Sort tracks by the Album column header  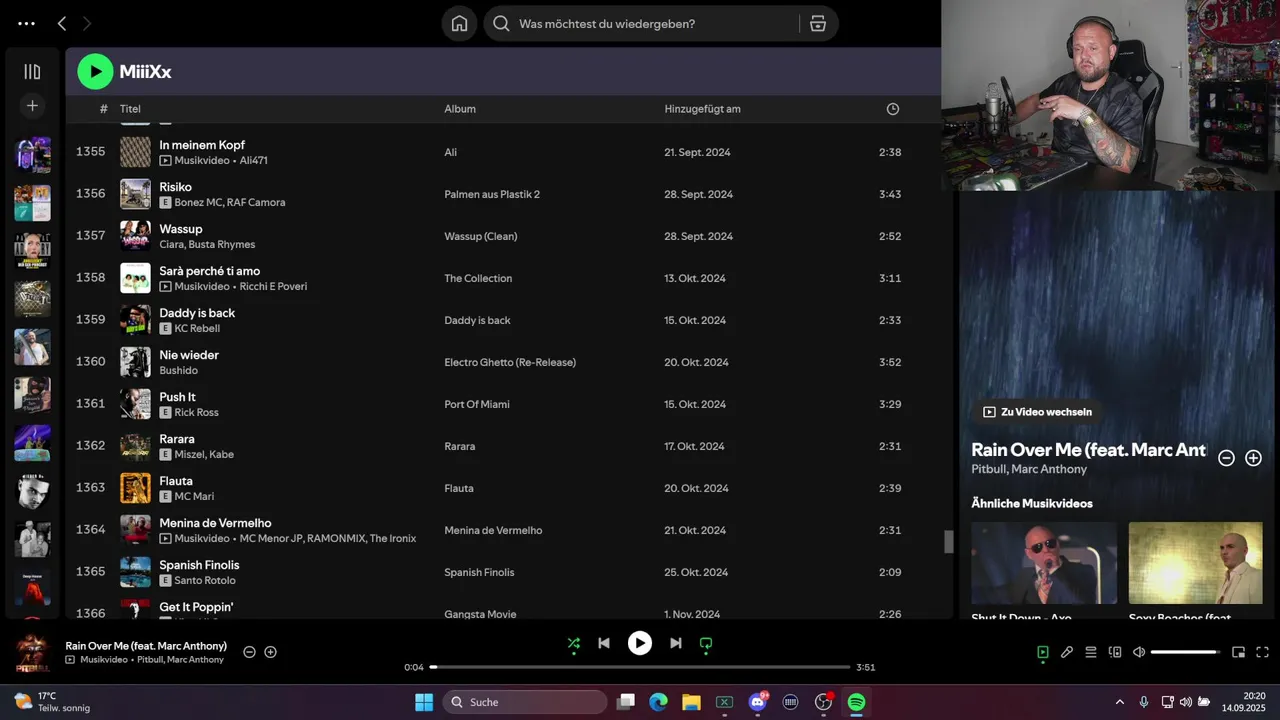(460, 109)
